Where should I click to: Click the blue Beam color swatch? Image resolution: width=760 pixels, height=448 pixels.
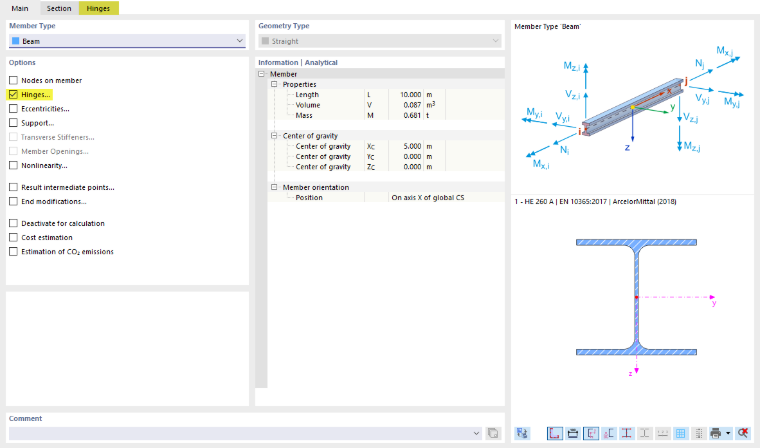[16, 41]
